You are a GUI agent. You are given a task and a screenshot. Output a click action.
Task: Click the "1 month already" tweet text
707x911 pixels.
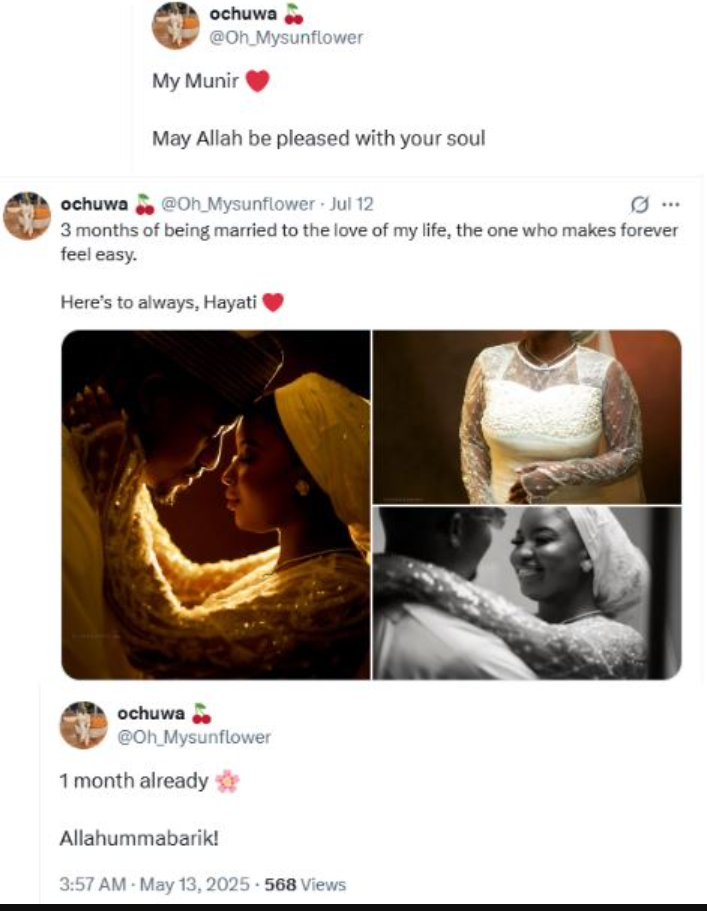coord(134,782)
